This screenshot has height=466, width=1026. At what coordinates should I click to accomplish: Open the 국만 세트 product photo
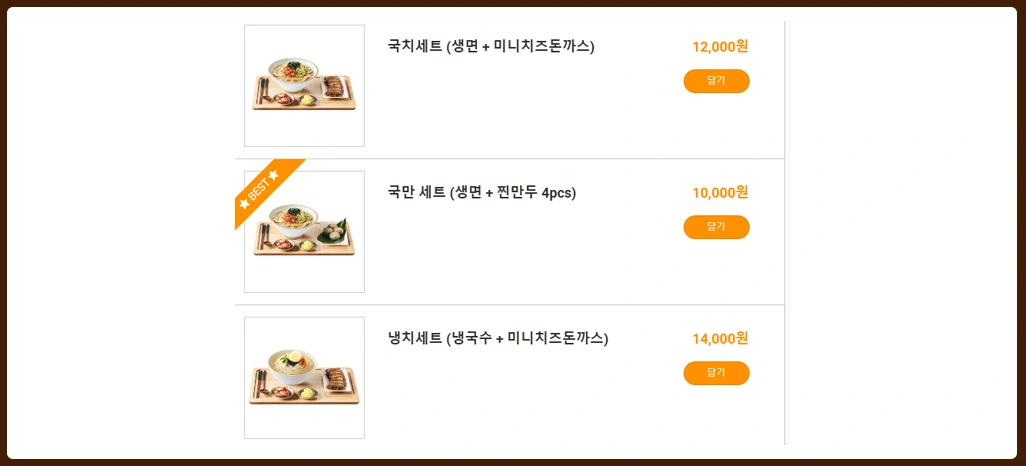(304, 232)
